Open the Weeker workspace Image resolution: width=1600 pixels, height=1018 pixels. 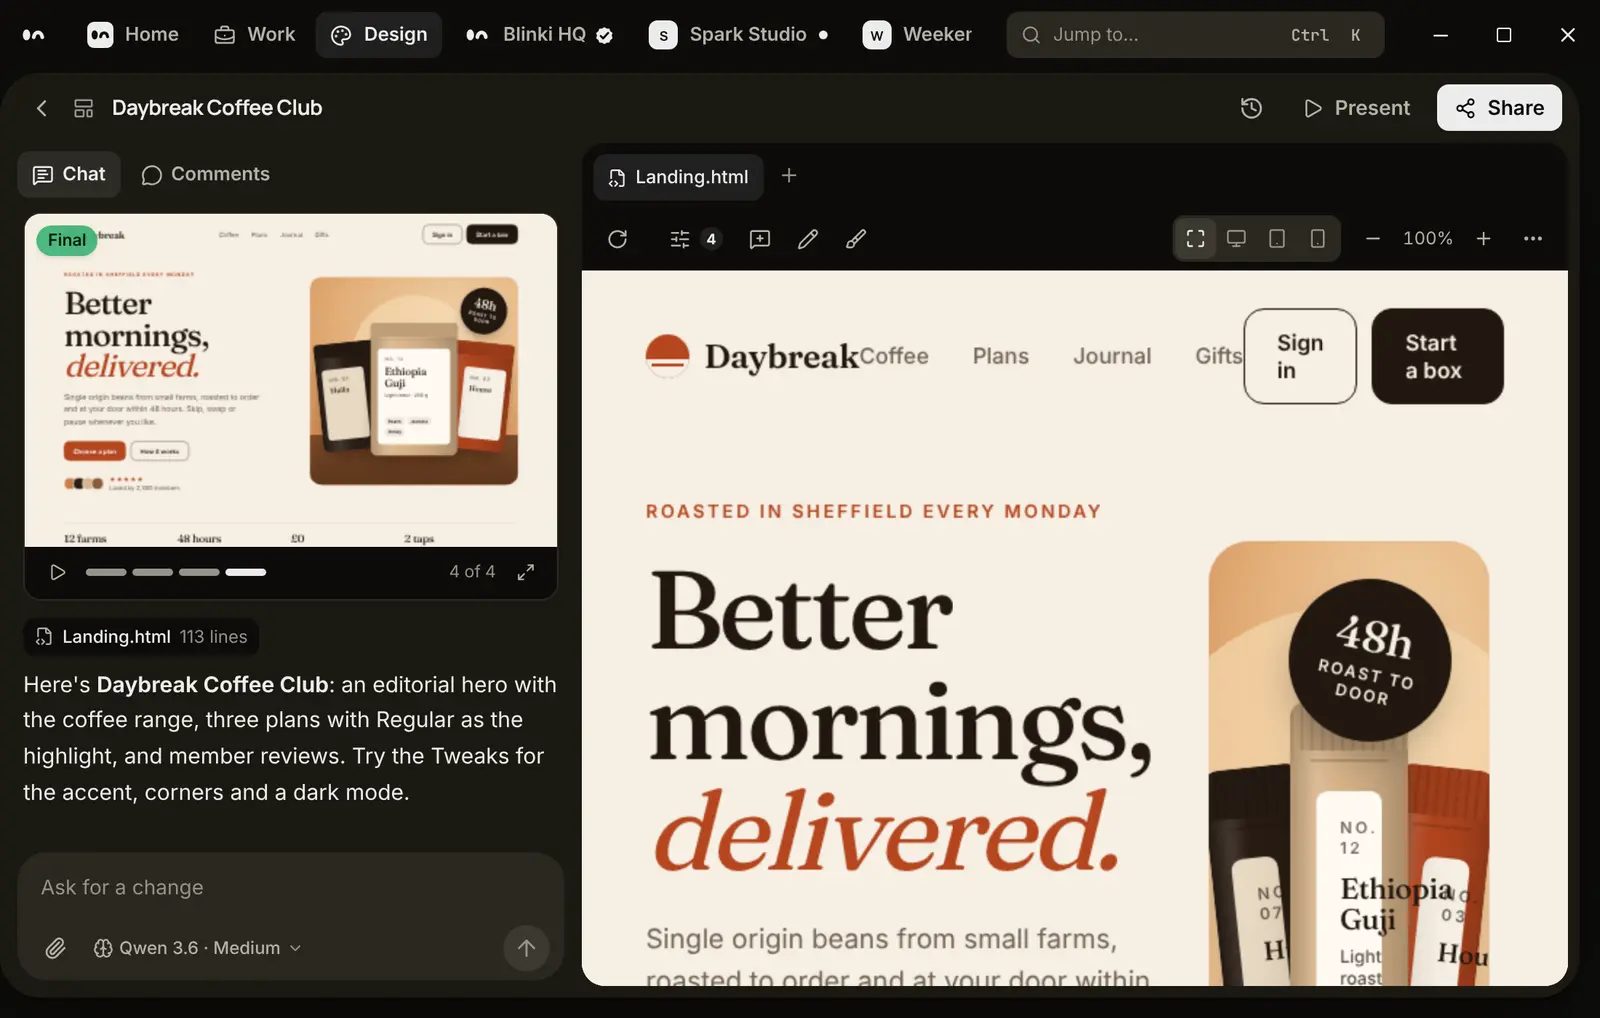pos(917,35)
